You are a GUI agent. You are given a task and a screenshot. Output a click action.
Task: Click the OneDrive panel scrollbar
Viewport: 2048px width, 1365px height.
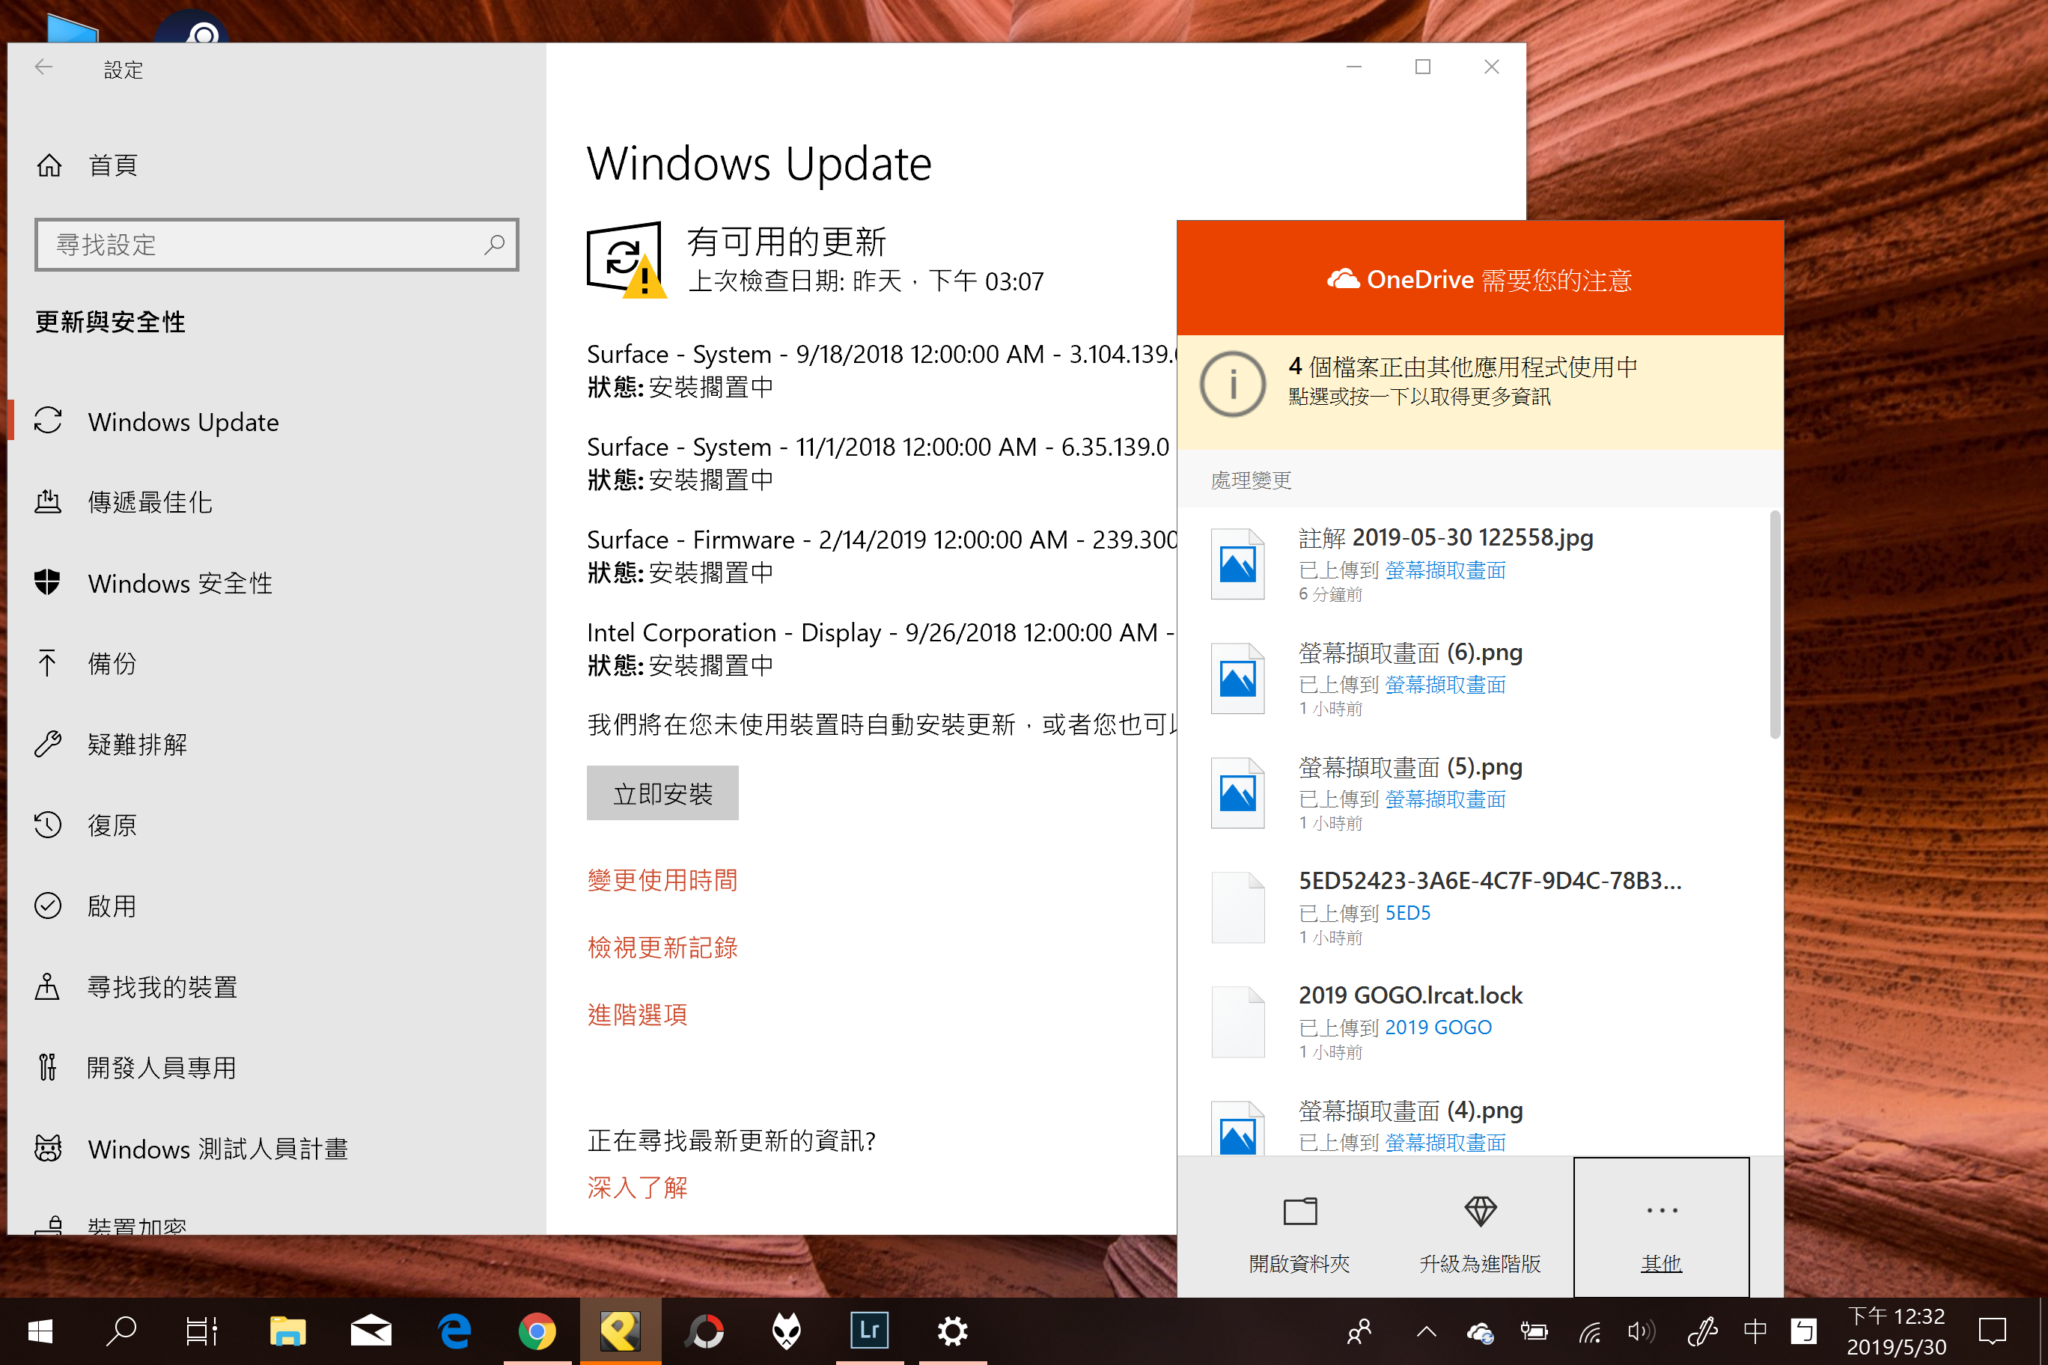coord(1775,625)
